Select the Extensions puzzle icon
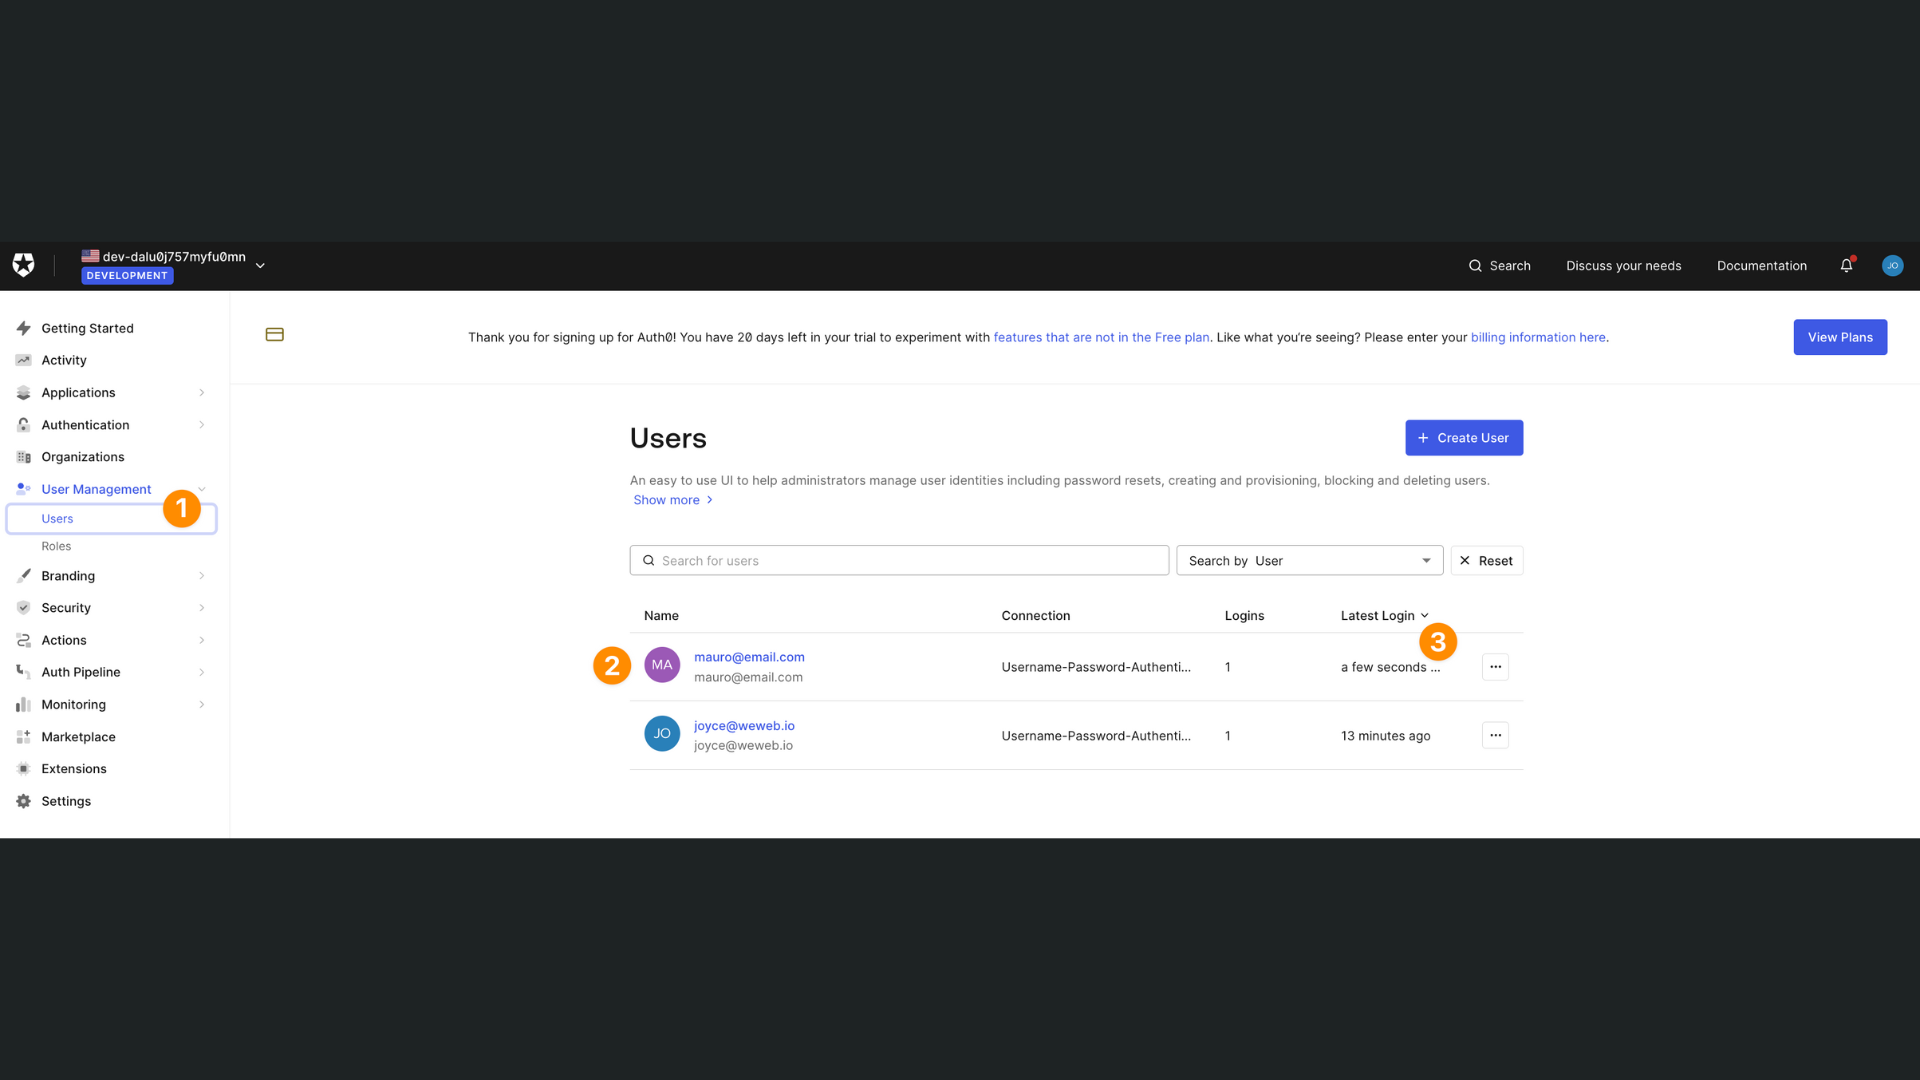The width and height of the screenshot is (1920, 1080). click(x=23, y=768)
